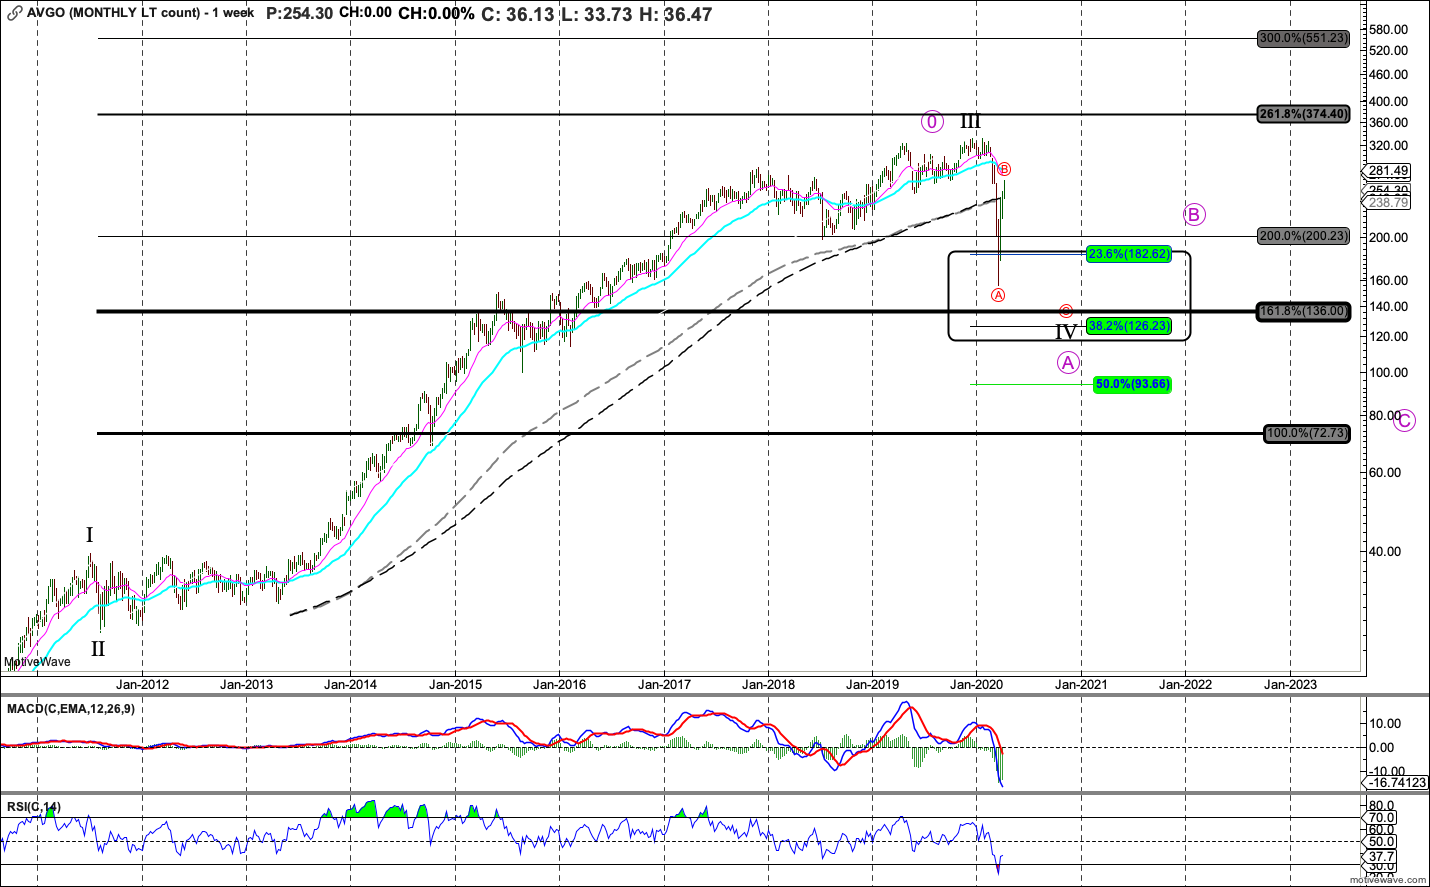Click the red circled A wave label
Viewport: 1430px width, 887px height.
coord(998,295)
